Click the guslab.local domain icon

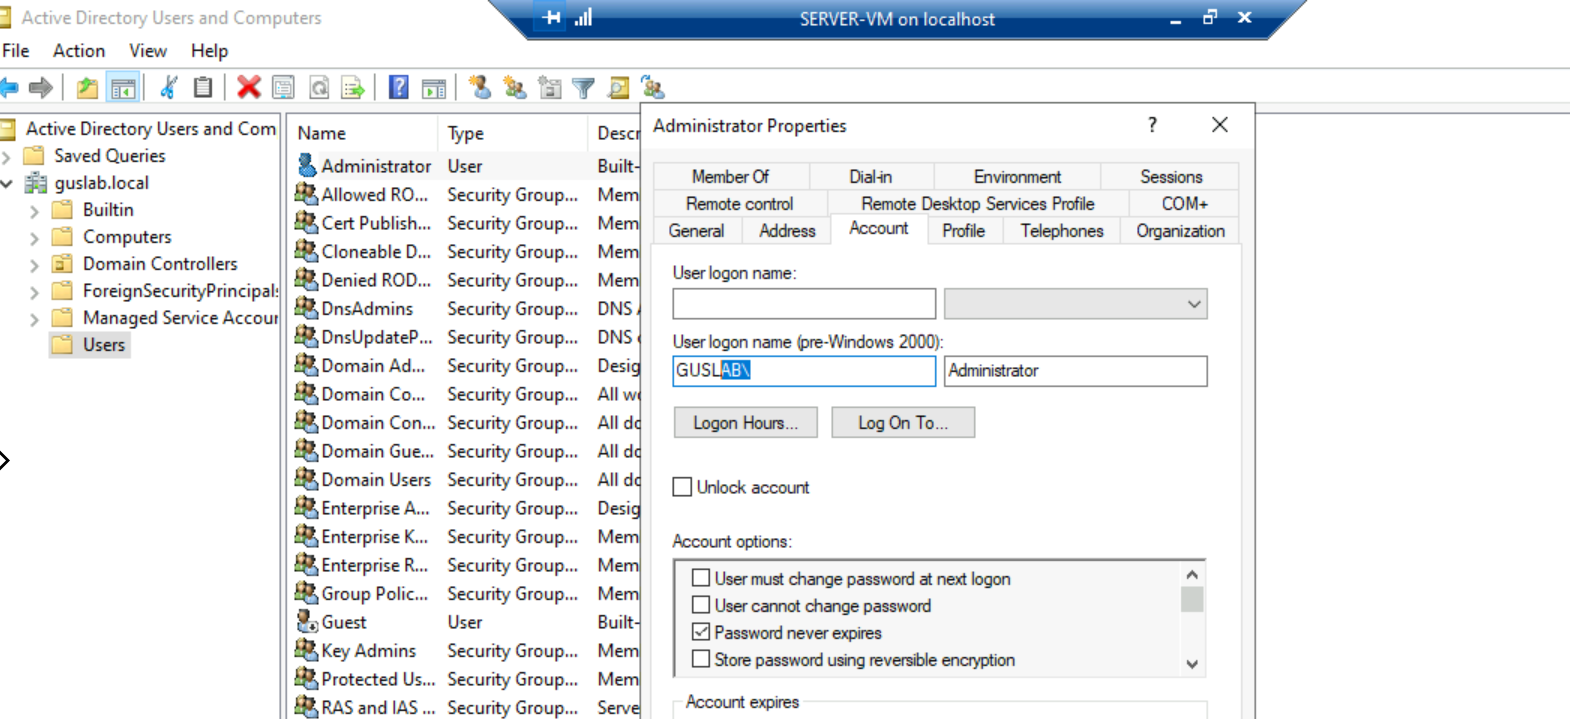point(36,183)
